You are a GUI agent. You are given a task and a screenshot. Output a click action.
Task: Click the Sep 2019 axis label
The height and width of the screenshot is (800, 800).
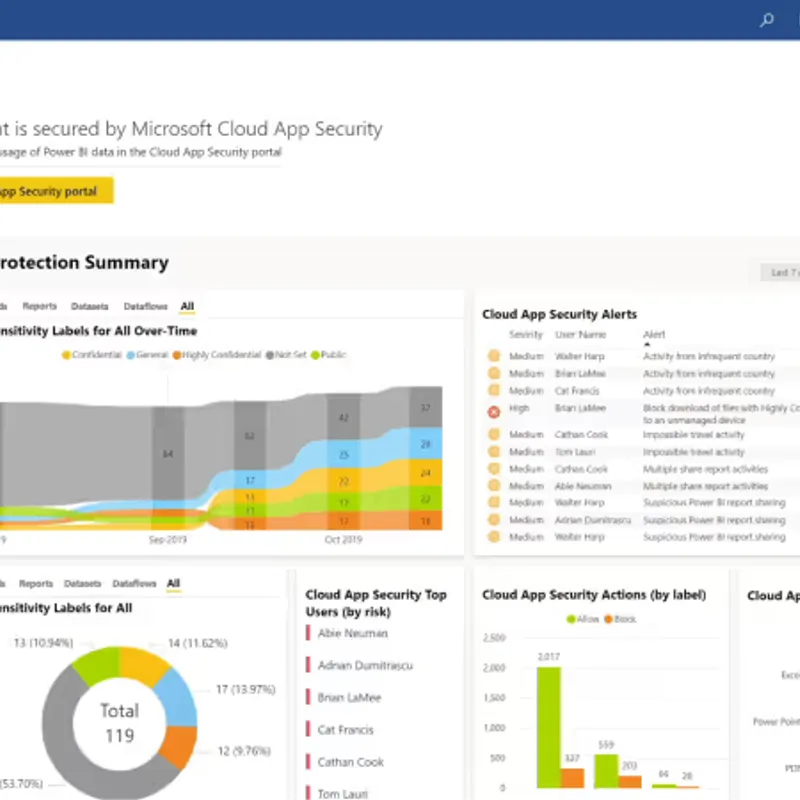168,539
